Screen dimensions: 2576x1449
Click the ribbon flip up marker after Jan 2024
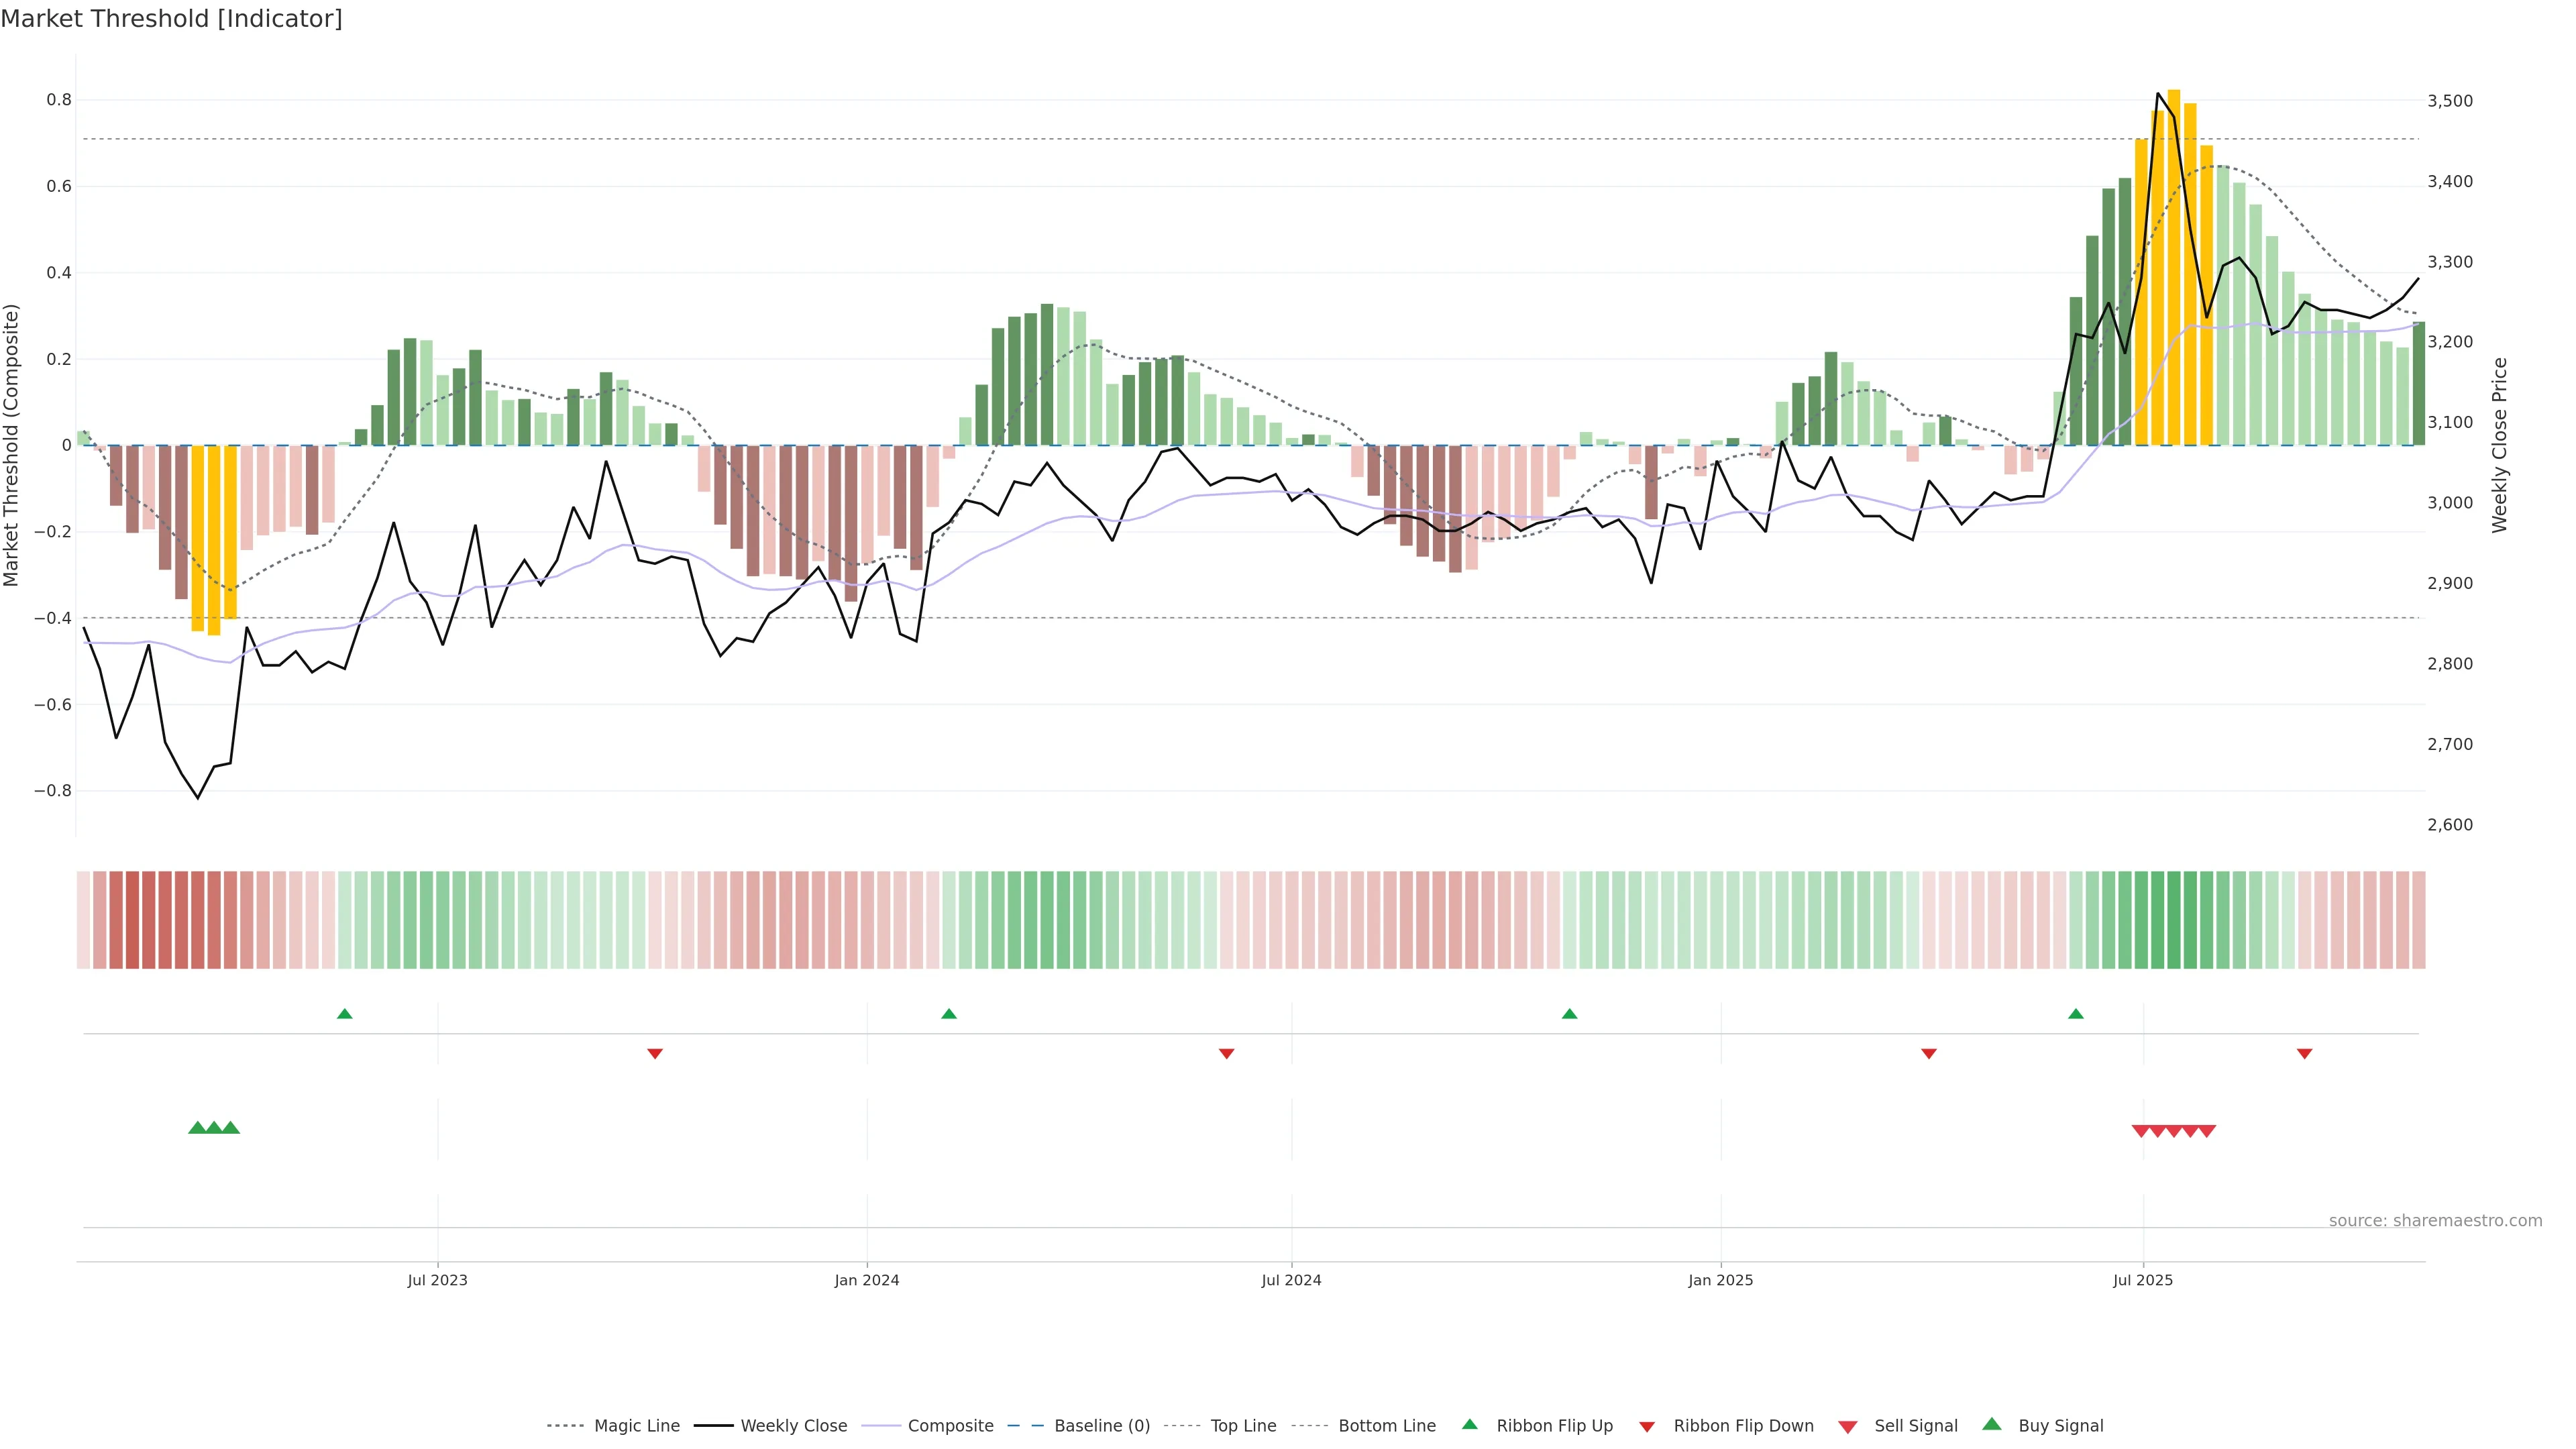(949, 1014)
